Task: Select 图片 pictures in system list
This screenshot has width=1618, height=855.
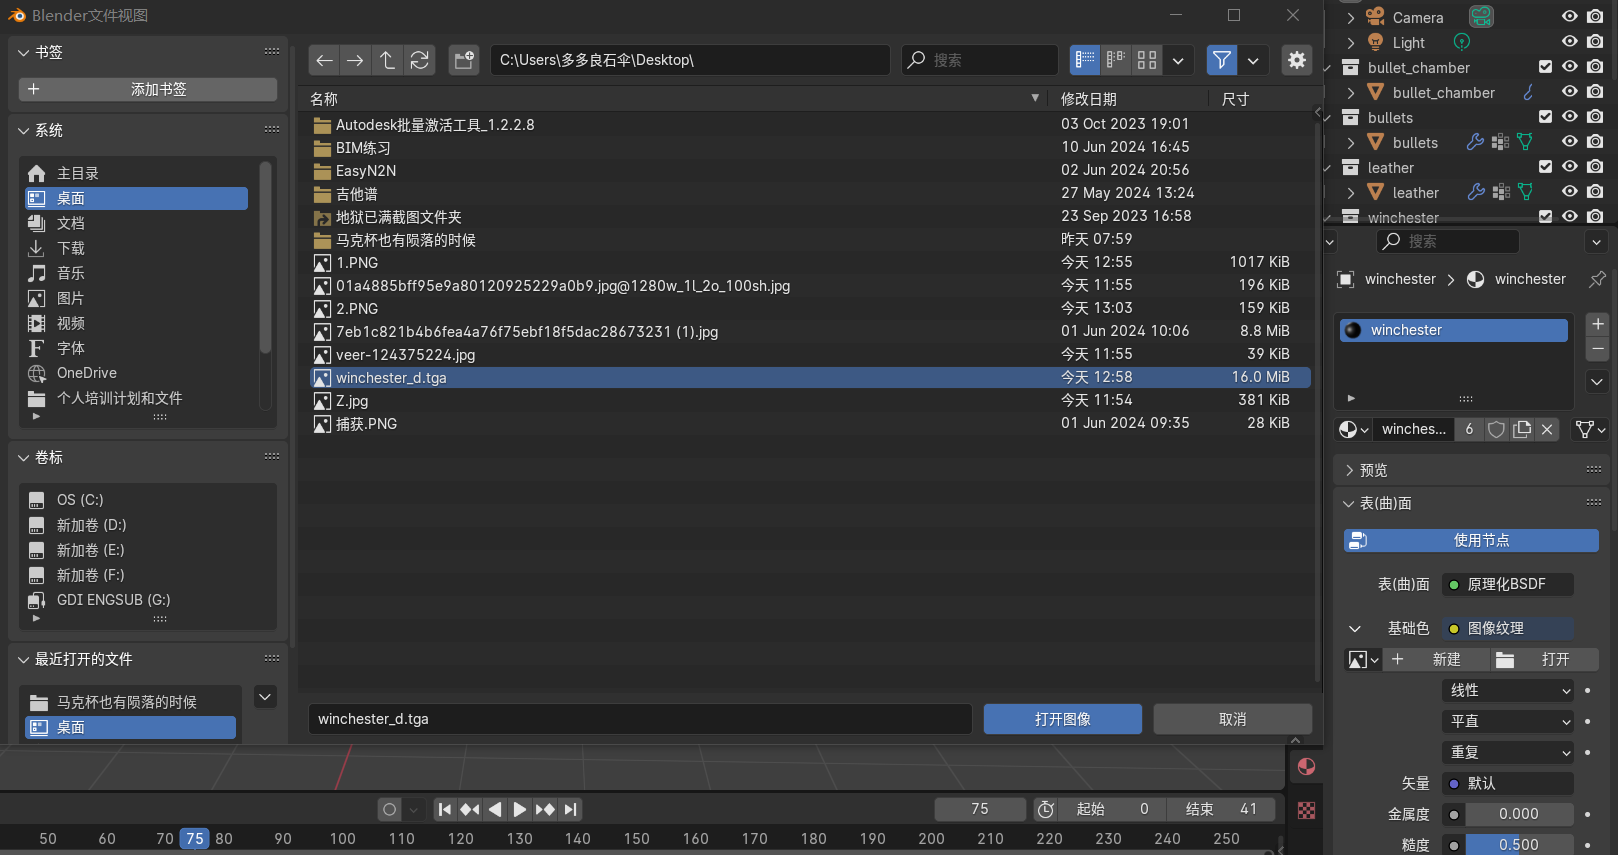Action: point(136,298)
